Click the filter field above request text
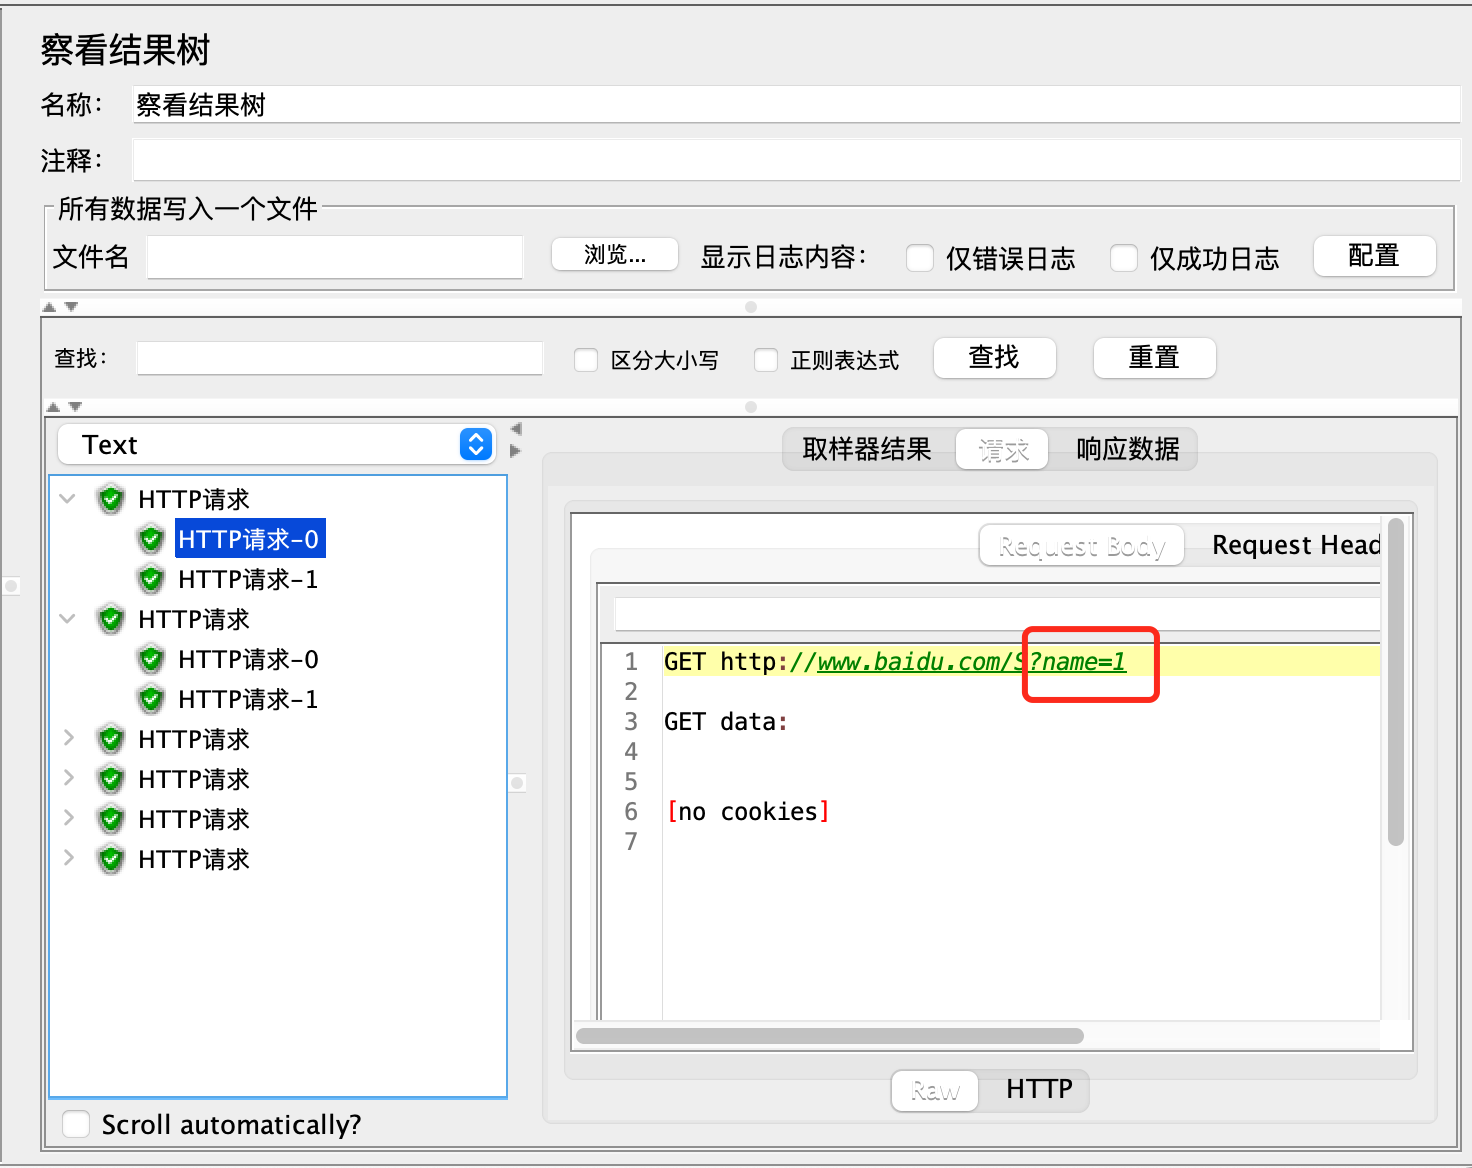Screen dimensions: 1472x1168 pyautogui.click(x=997, y=614)
